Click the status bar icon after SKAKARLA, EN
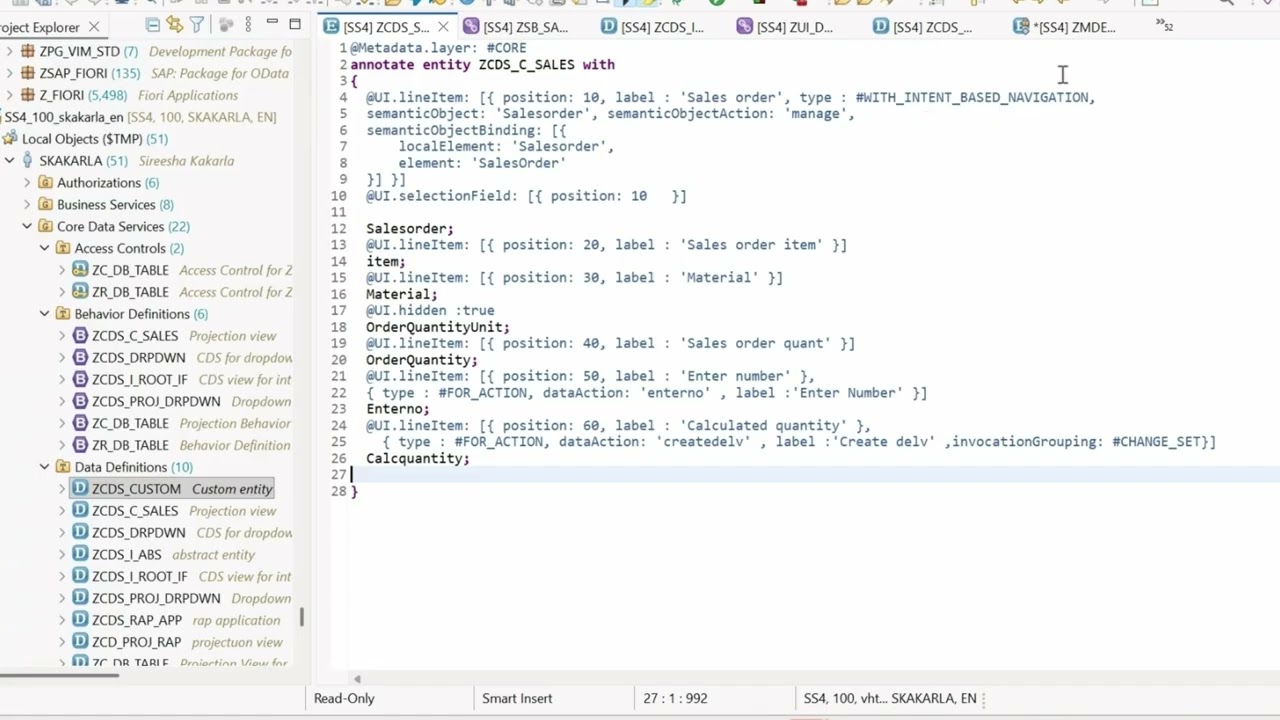Image resolution: width=1280 pixels, height=720 pixels. click(985, 698)
